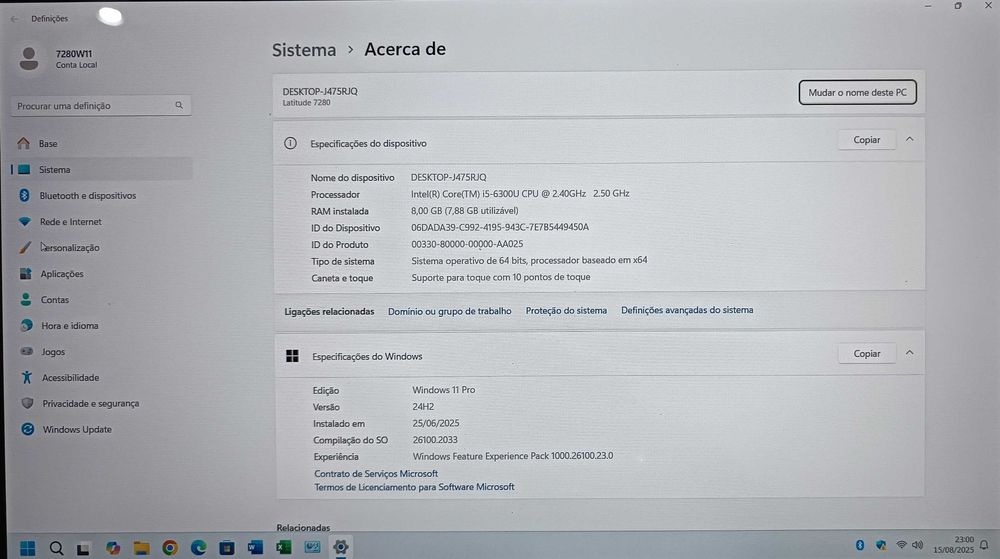The image size is (1000, 559).
Task: Open File Explorer from the taskbar
Action: tap(142, 548)
